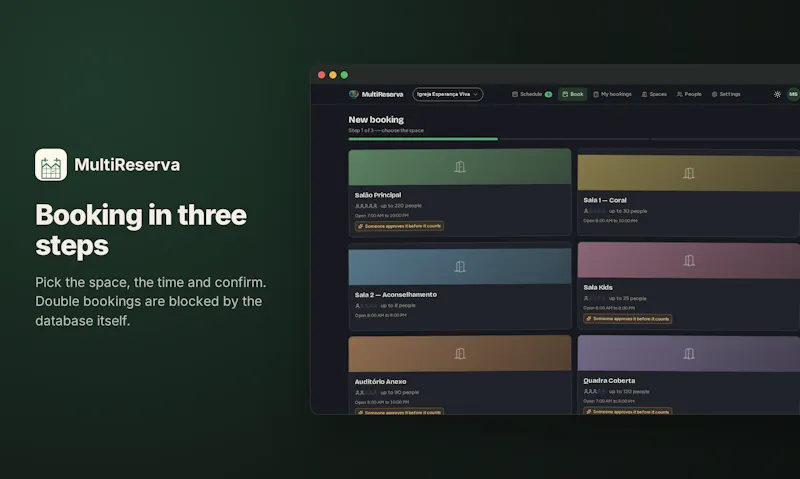Click door icon on Sala 2 — Aconselhamento card
Viewport: 800px width, 479px height.
(460, 266)
